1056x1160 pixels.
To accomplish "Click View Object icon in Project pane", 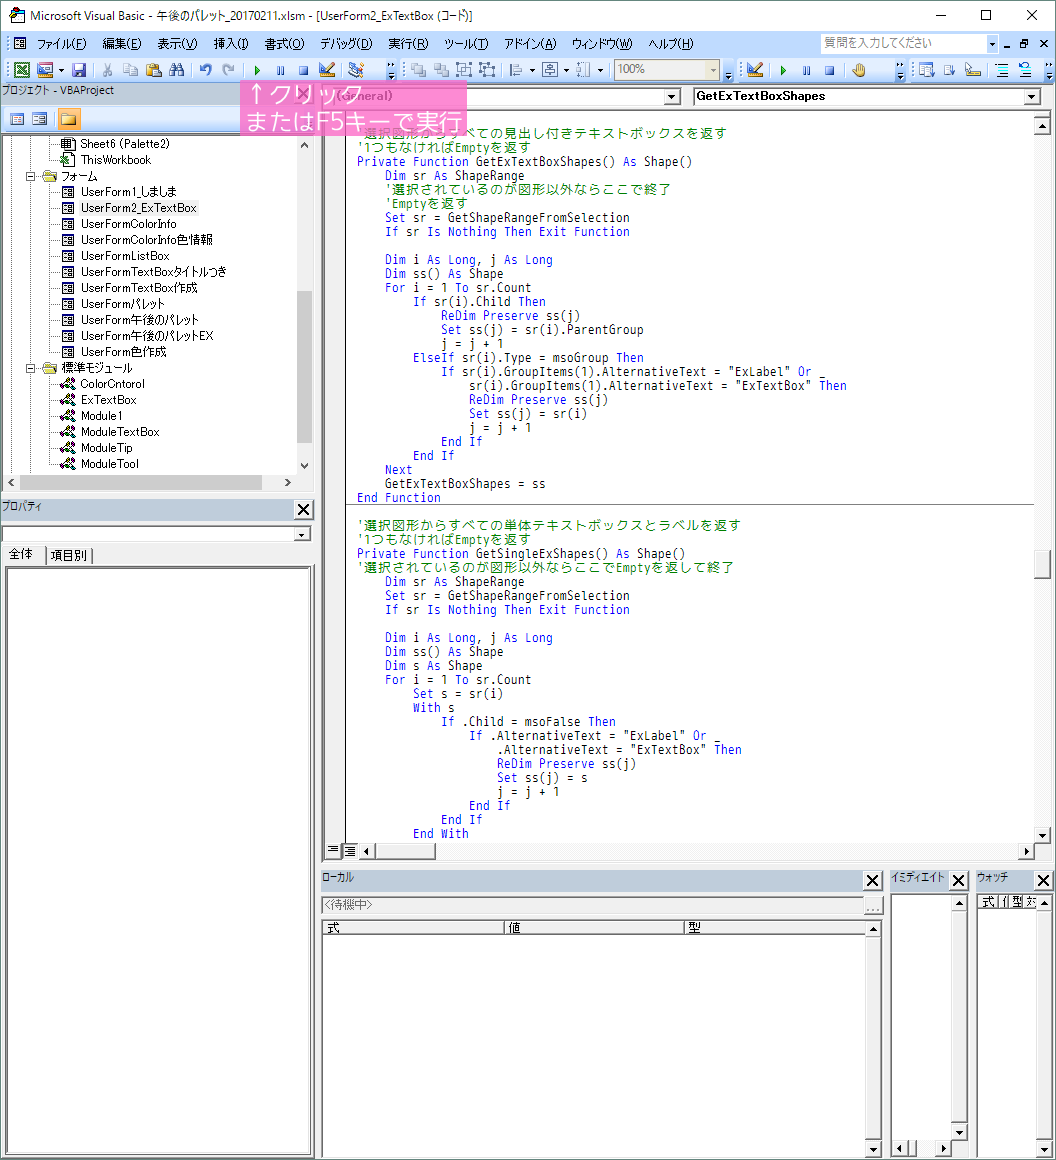I will click(x=40, y=119).
